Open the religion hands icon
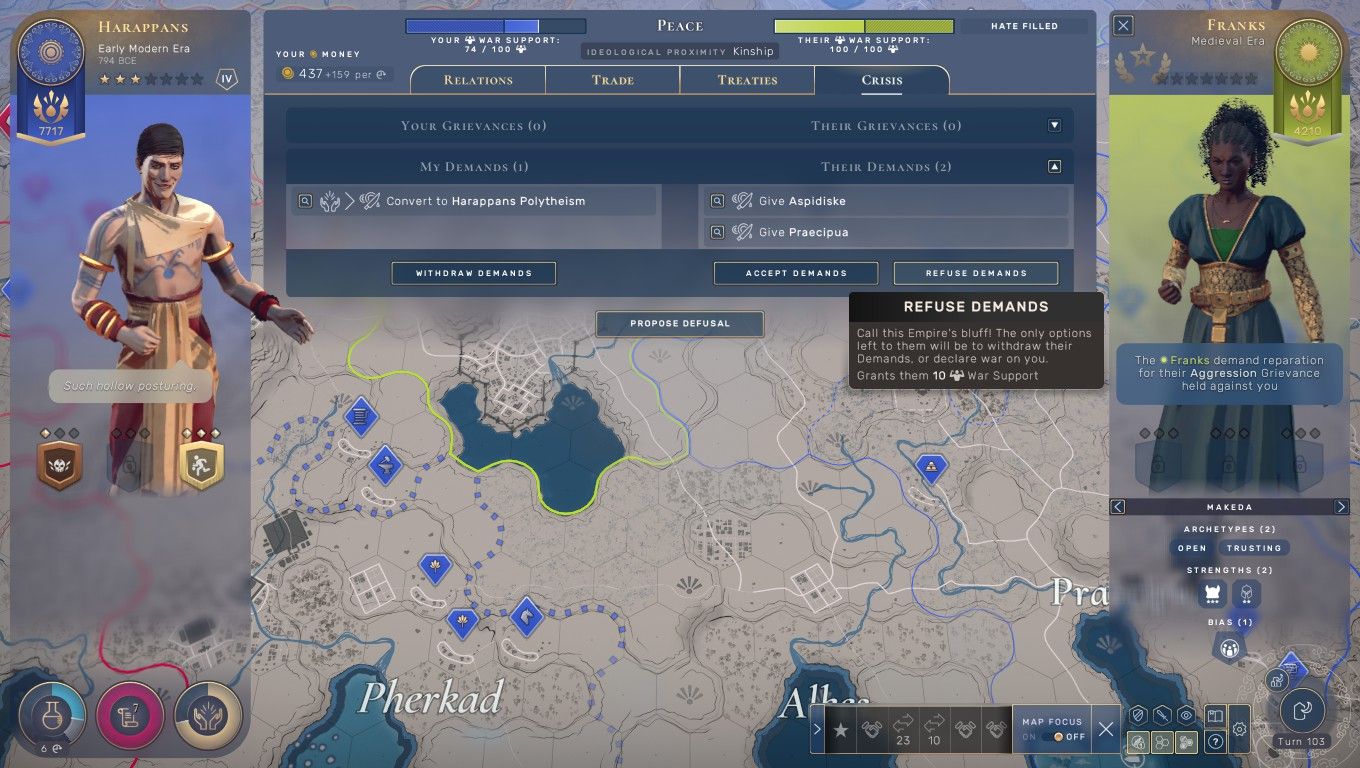The height and width of the screenshot is (768, 1360). [x=208, y=715]
